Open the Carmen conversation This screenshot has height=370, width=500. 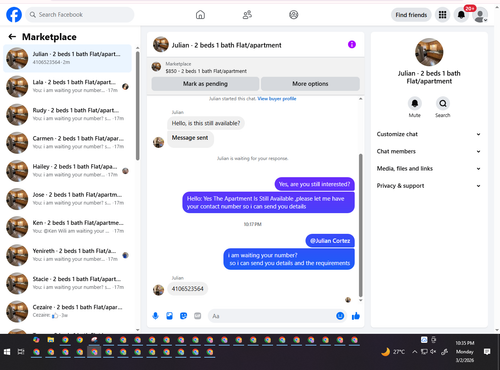pos(67,143)
